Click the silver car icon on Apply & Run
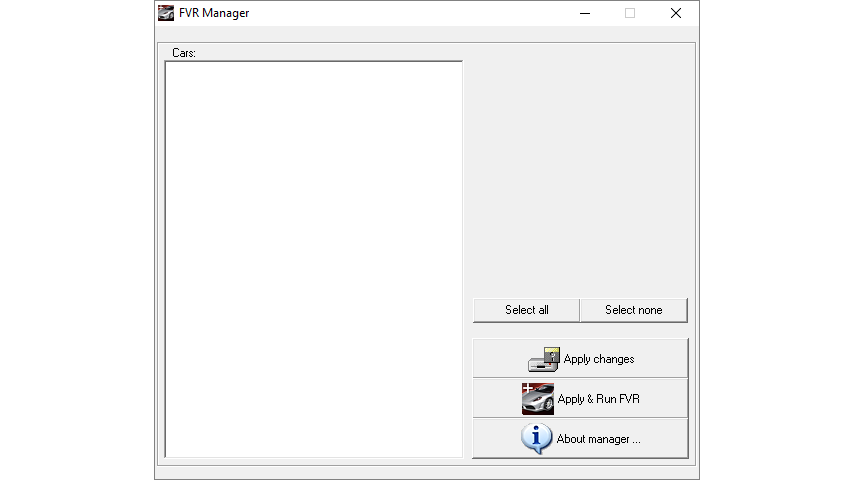 pyautogui.click(x=537, y=399)
